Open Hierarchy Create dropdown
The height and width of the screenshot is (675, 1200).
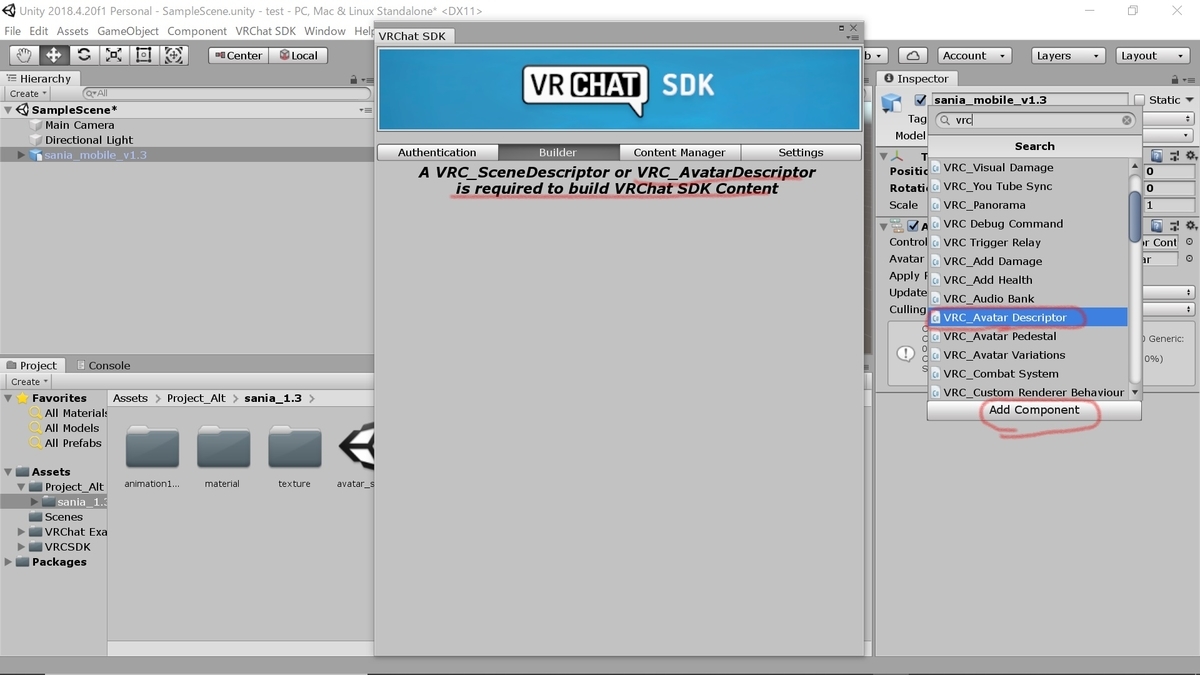pyautogui.click(x=29, y=93)
